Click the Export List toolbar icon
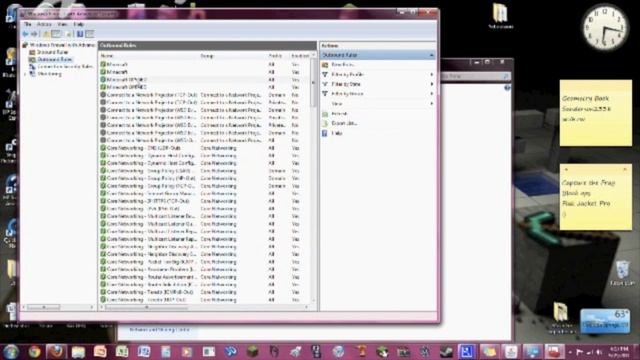The image size is (640, 360). coord(69,34)
